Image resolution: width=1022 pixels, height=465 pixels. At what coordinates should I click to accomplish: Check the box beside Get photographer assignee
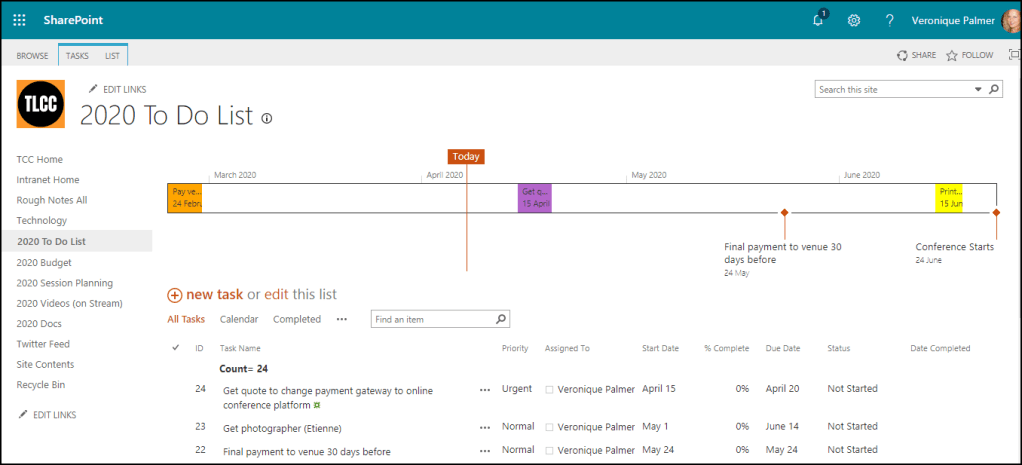[x=549, y=427]
